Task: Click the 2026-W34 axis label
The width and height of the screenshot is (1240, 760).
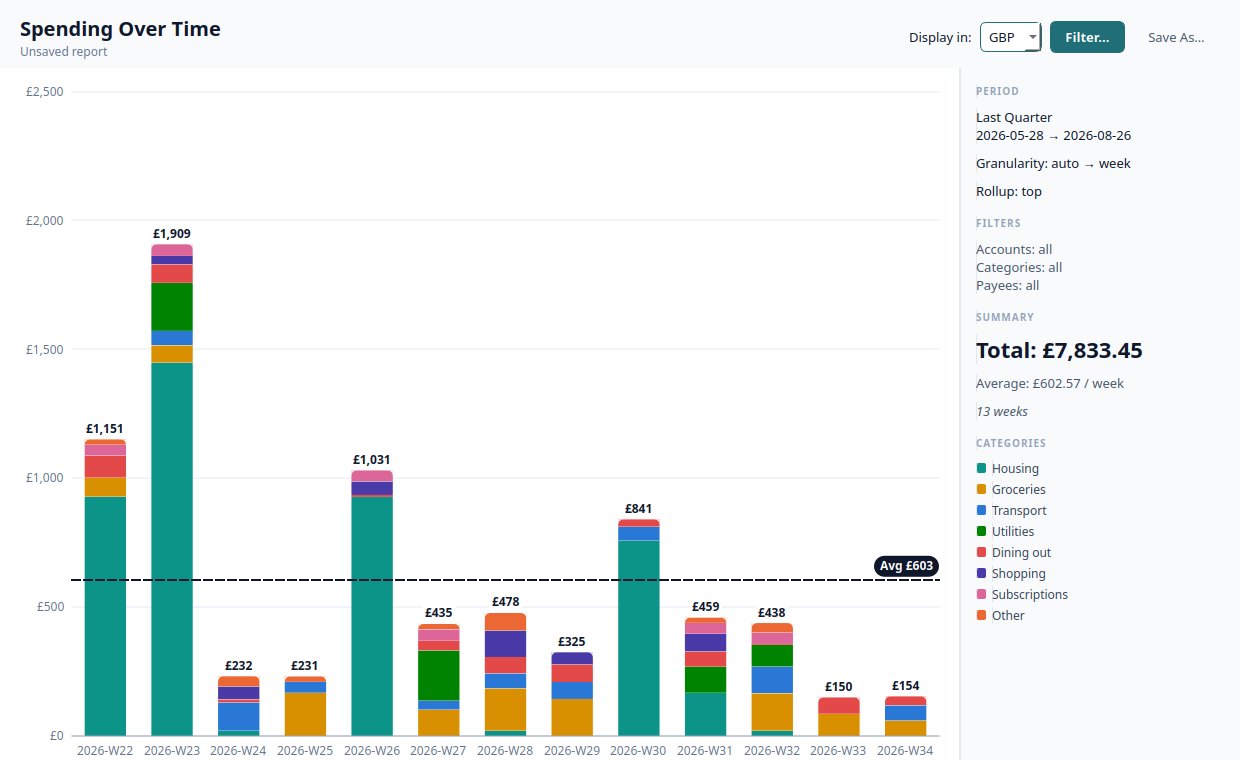Action: pyautogui.click(x=906, y=750)
